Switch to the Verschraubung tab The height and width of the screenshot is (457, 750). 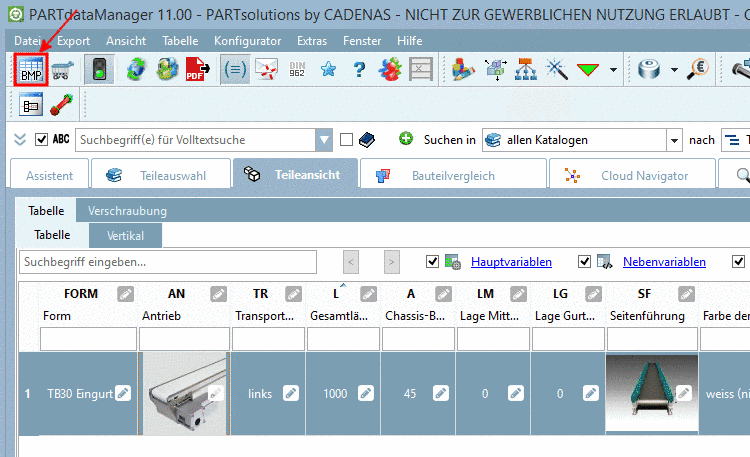click(127, 211)
